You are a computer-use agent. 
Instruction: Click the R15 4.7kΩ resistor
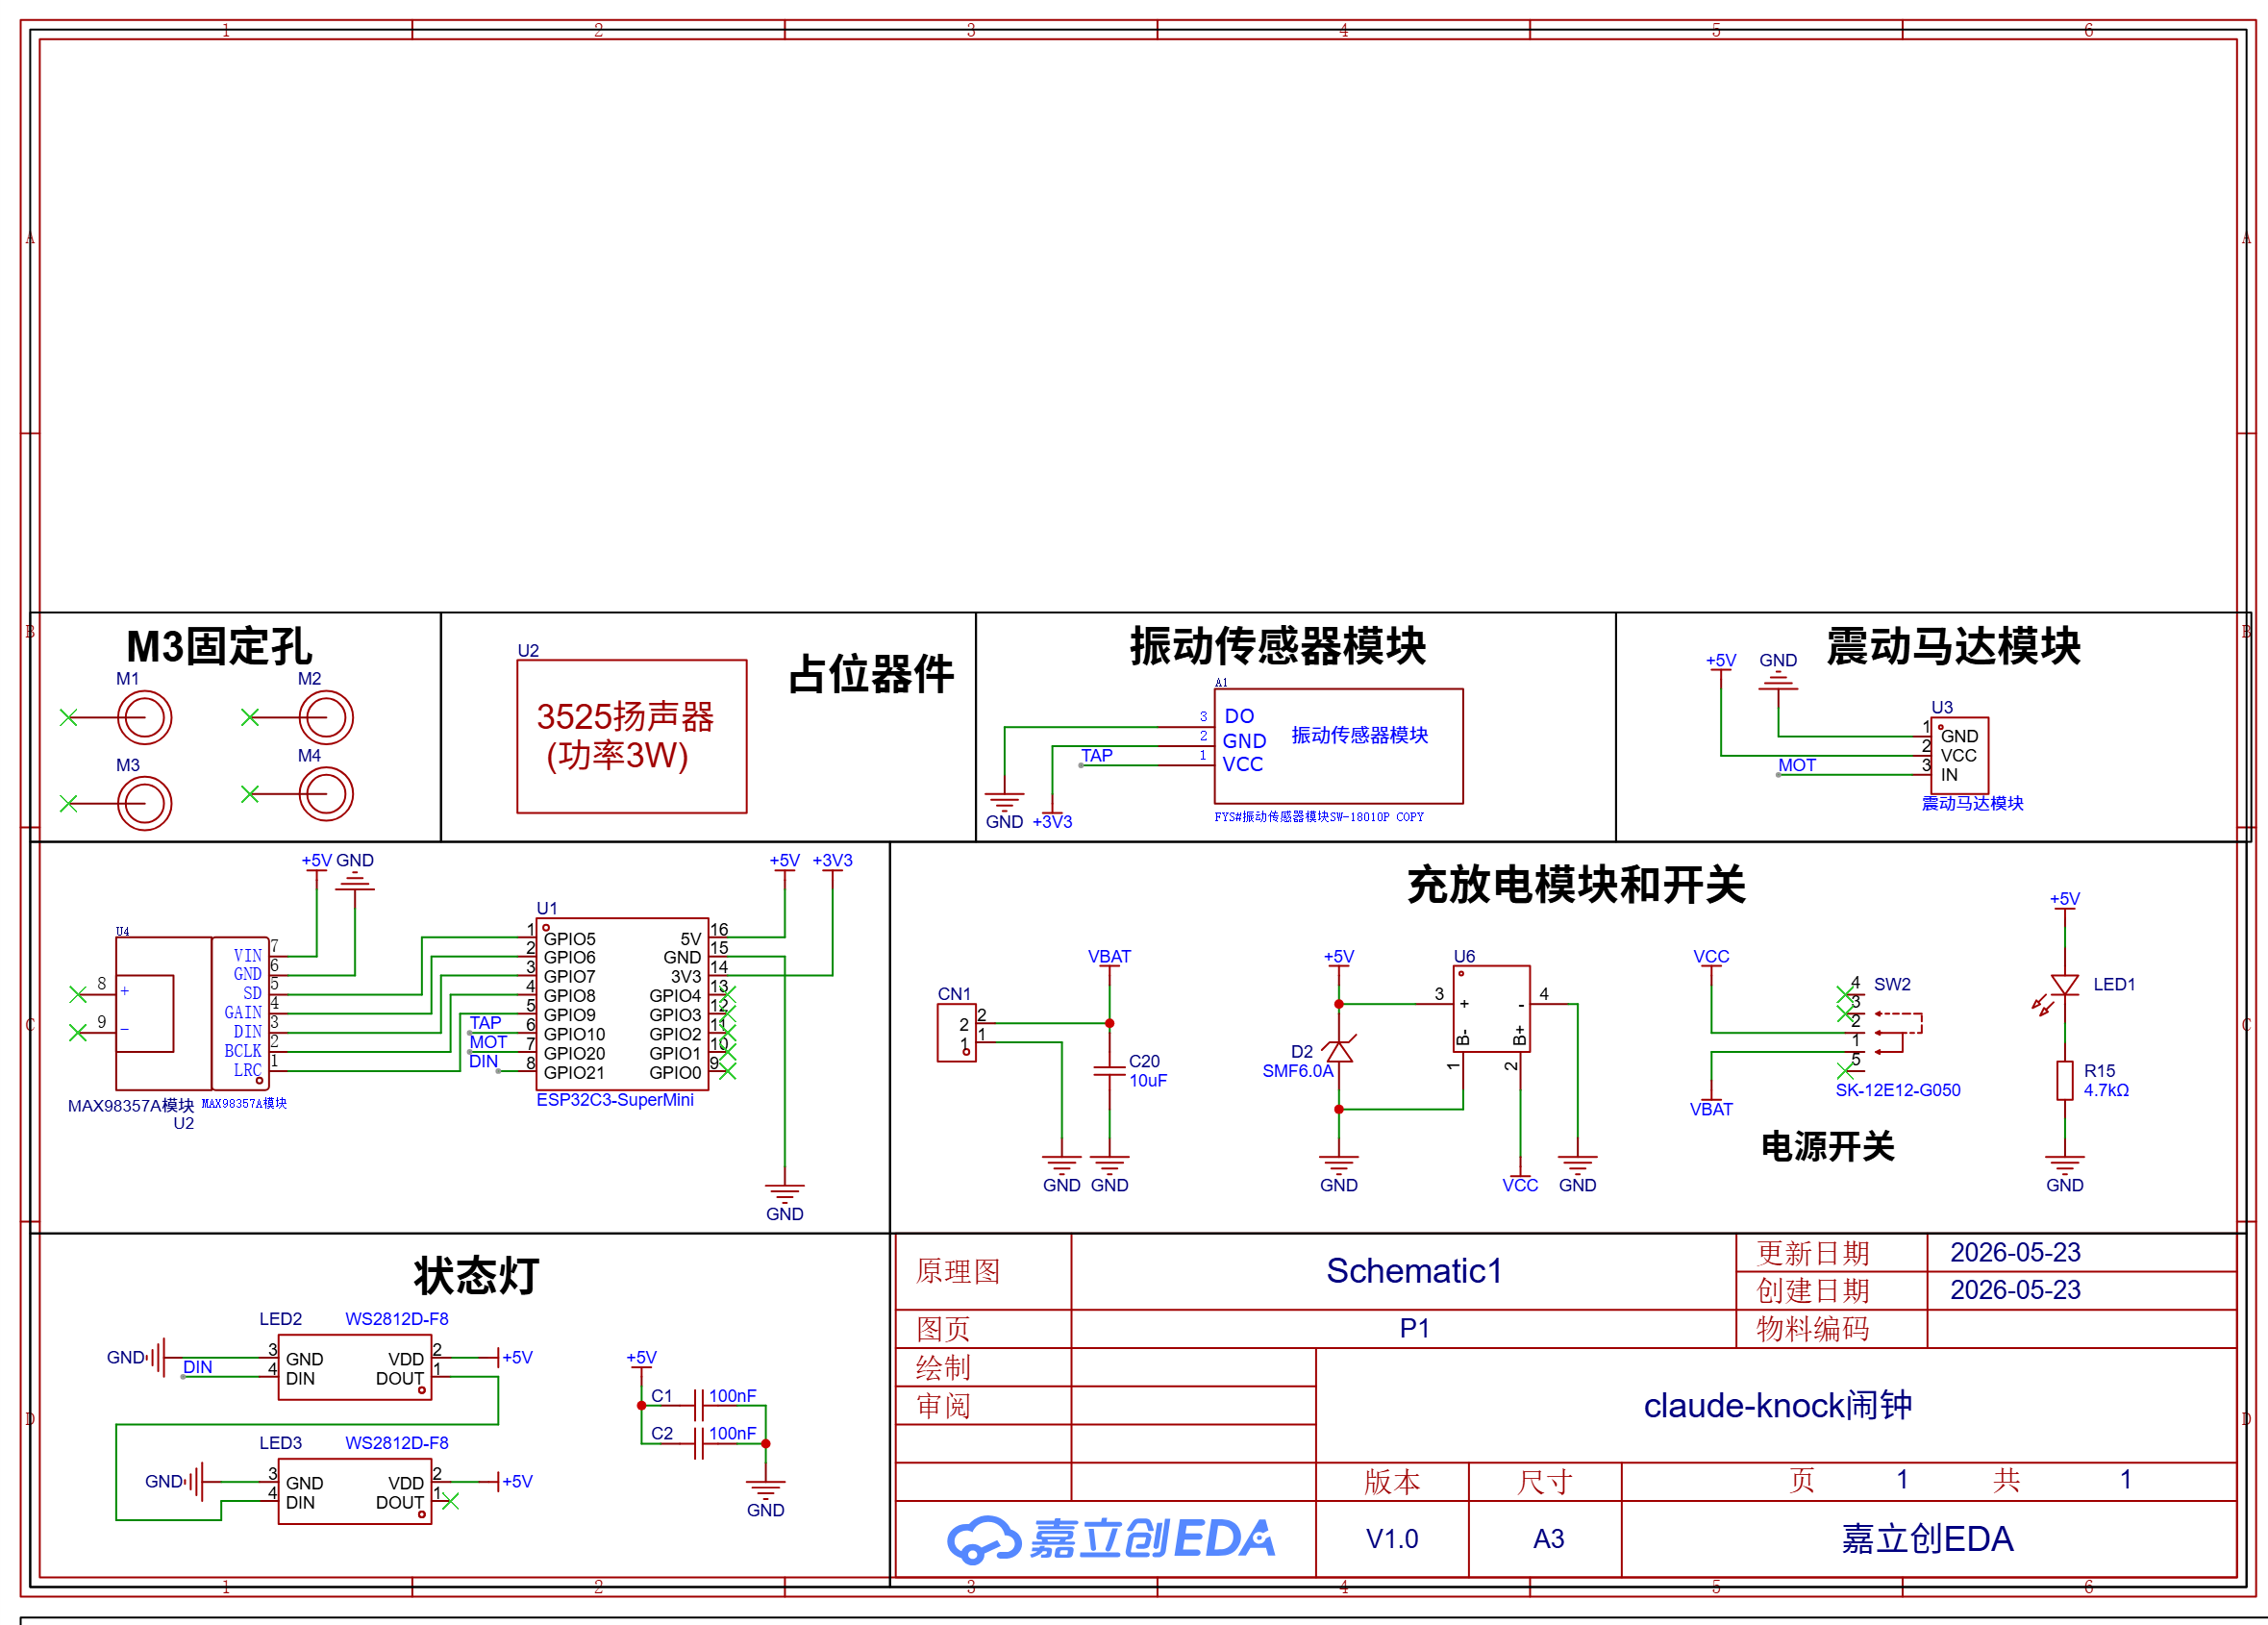coord(2064,1080)
